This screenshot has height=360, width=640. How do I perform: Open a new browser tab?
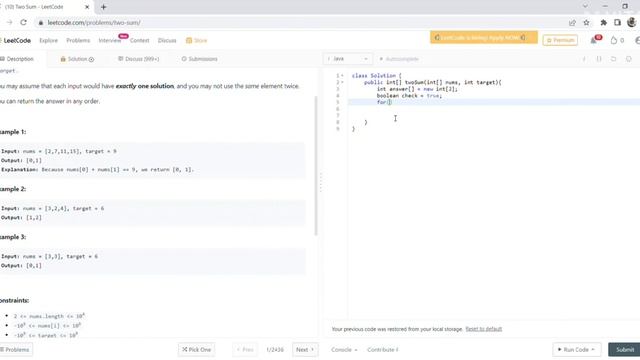tap(103, 7)
